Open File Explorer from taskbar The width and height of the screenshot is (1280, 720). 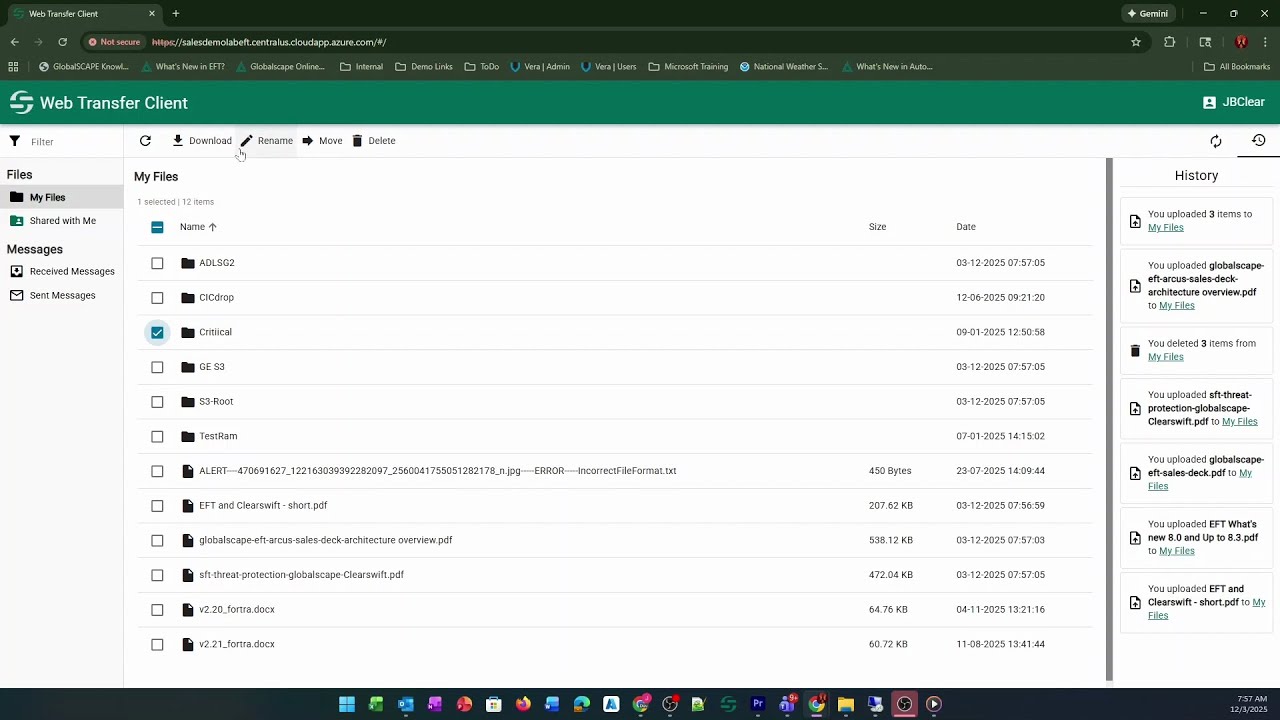846,704
